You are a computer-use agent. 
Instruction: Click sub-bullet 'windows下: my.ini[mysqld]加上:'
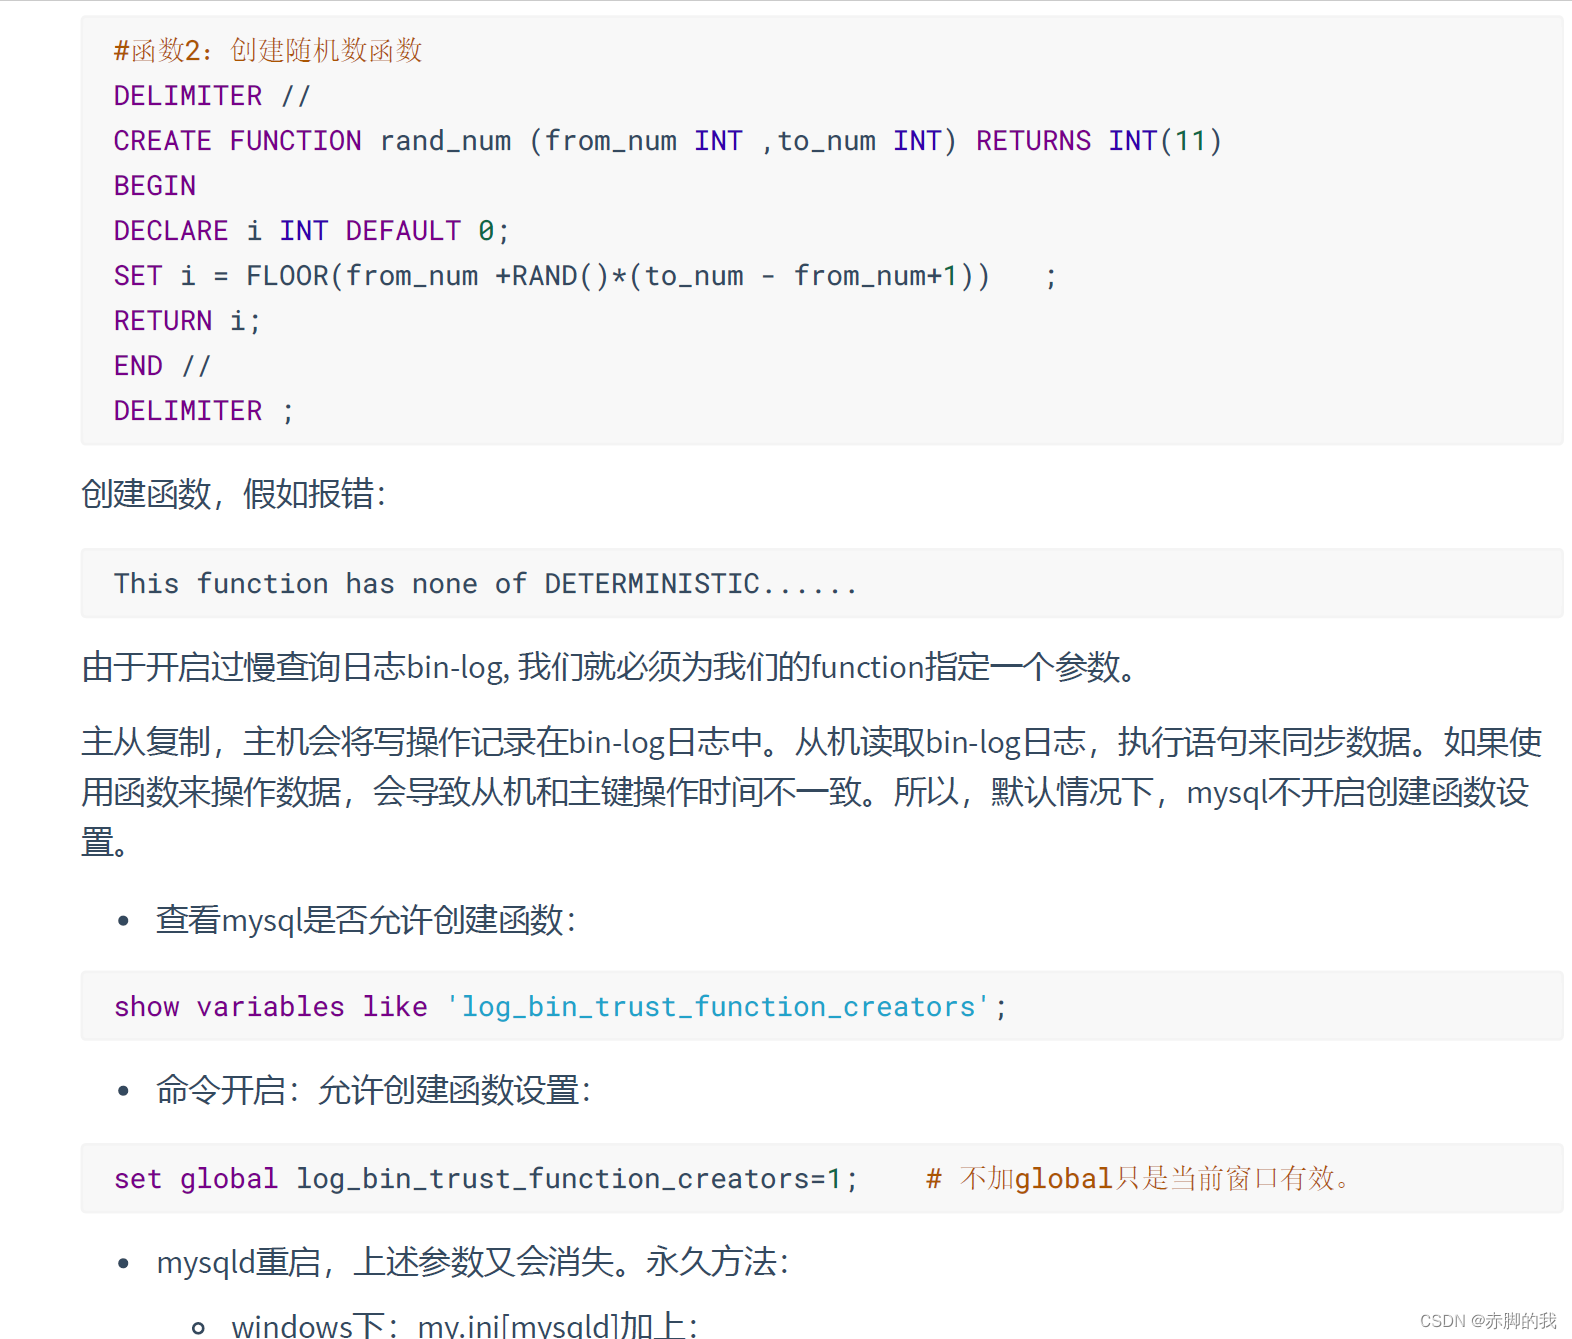pyautogui.click(x=465, y=1324)
